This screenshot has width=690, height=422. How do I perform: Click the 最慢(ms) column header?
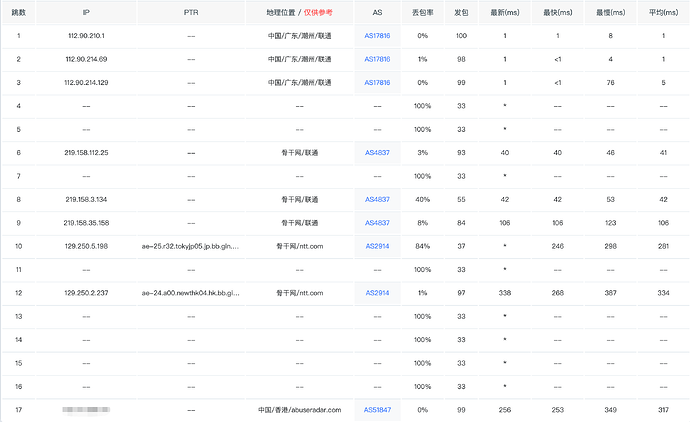610,12
